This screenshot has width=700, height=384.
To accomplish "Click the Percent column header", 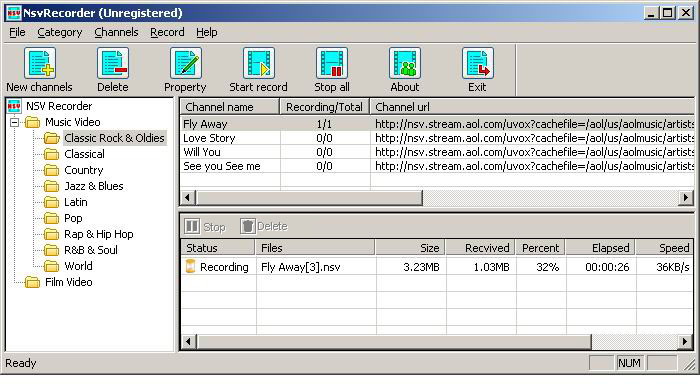I will tap(541, 248).
